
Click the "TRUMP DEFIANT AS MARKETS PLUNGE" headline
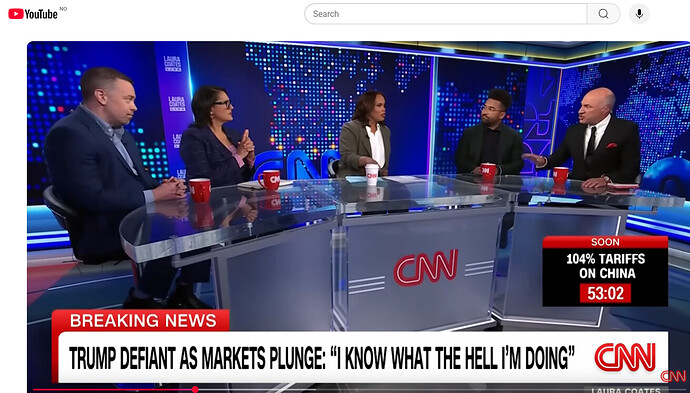(x=196, y=357)
